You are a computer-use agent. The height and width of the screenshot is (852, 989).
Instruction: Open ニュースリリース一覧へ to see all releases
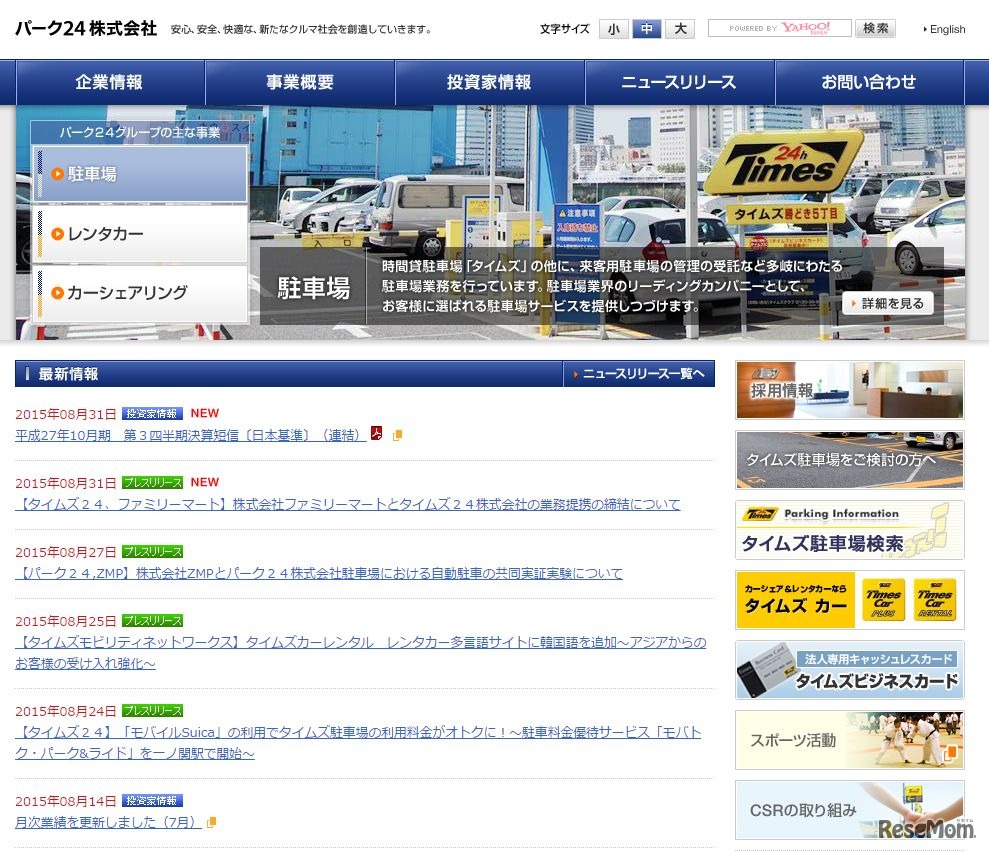pyautogui.click(x=643, y=372)
